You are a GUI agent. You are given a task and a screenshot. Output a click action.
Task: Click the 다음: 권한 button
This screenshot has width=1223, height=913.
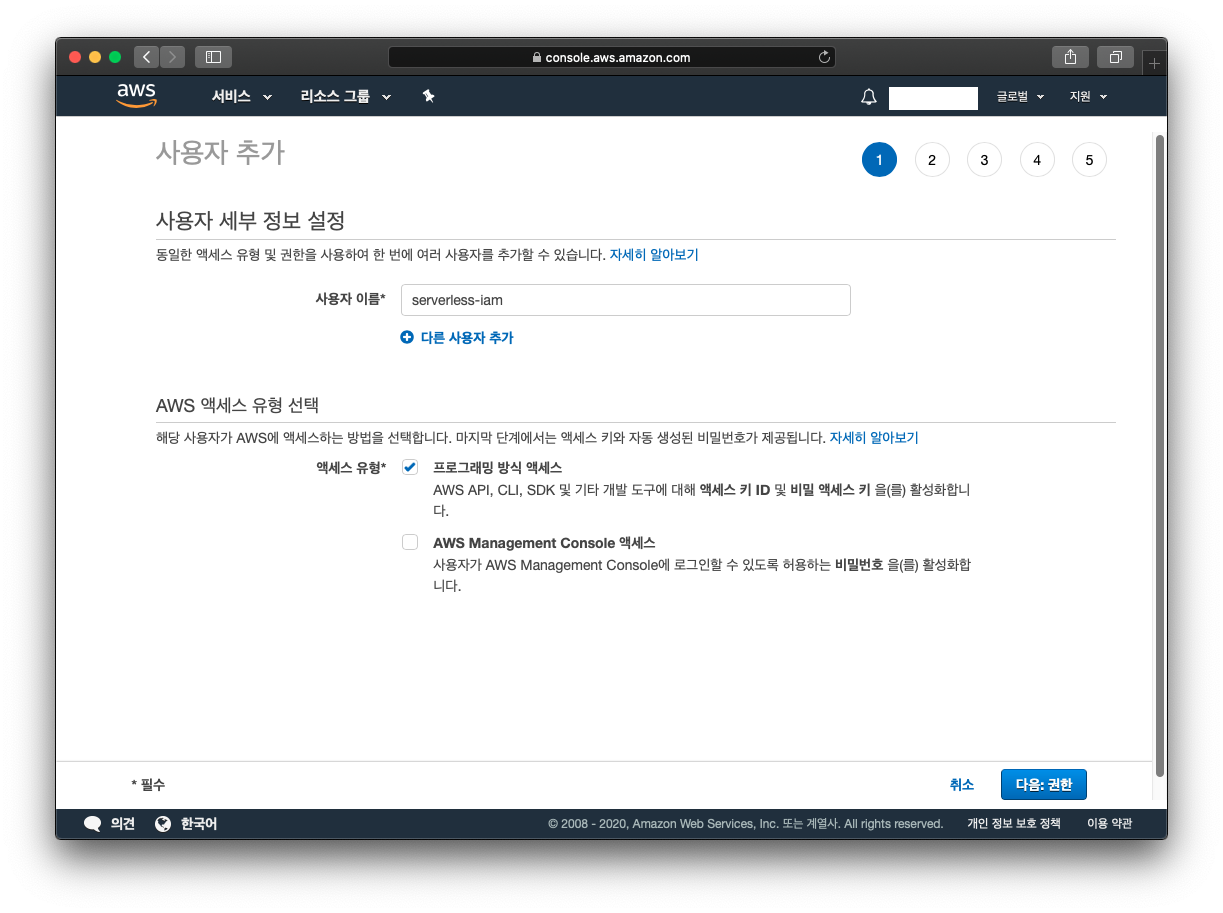(x=1043, y=784)
